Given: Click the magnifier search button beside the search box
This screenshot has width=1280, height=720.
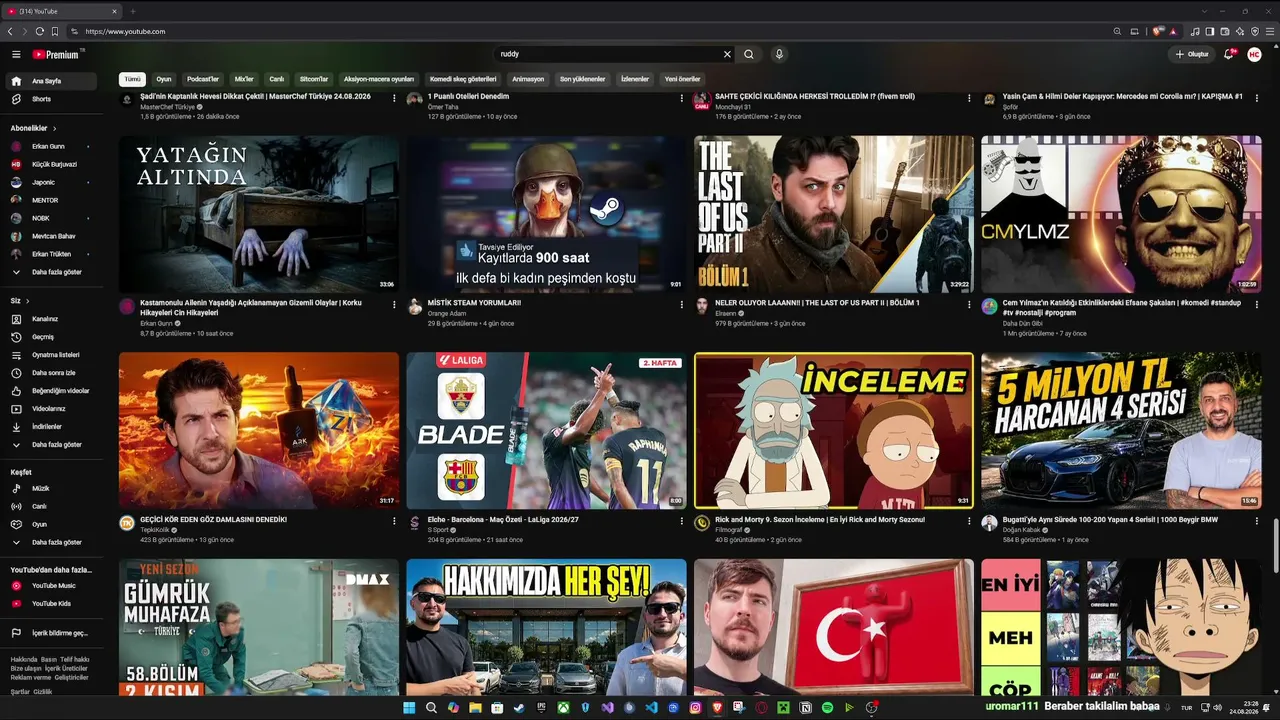Looking at the screenshot, I should point(749,54).
